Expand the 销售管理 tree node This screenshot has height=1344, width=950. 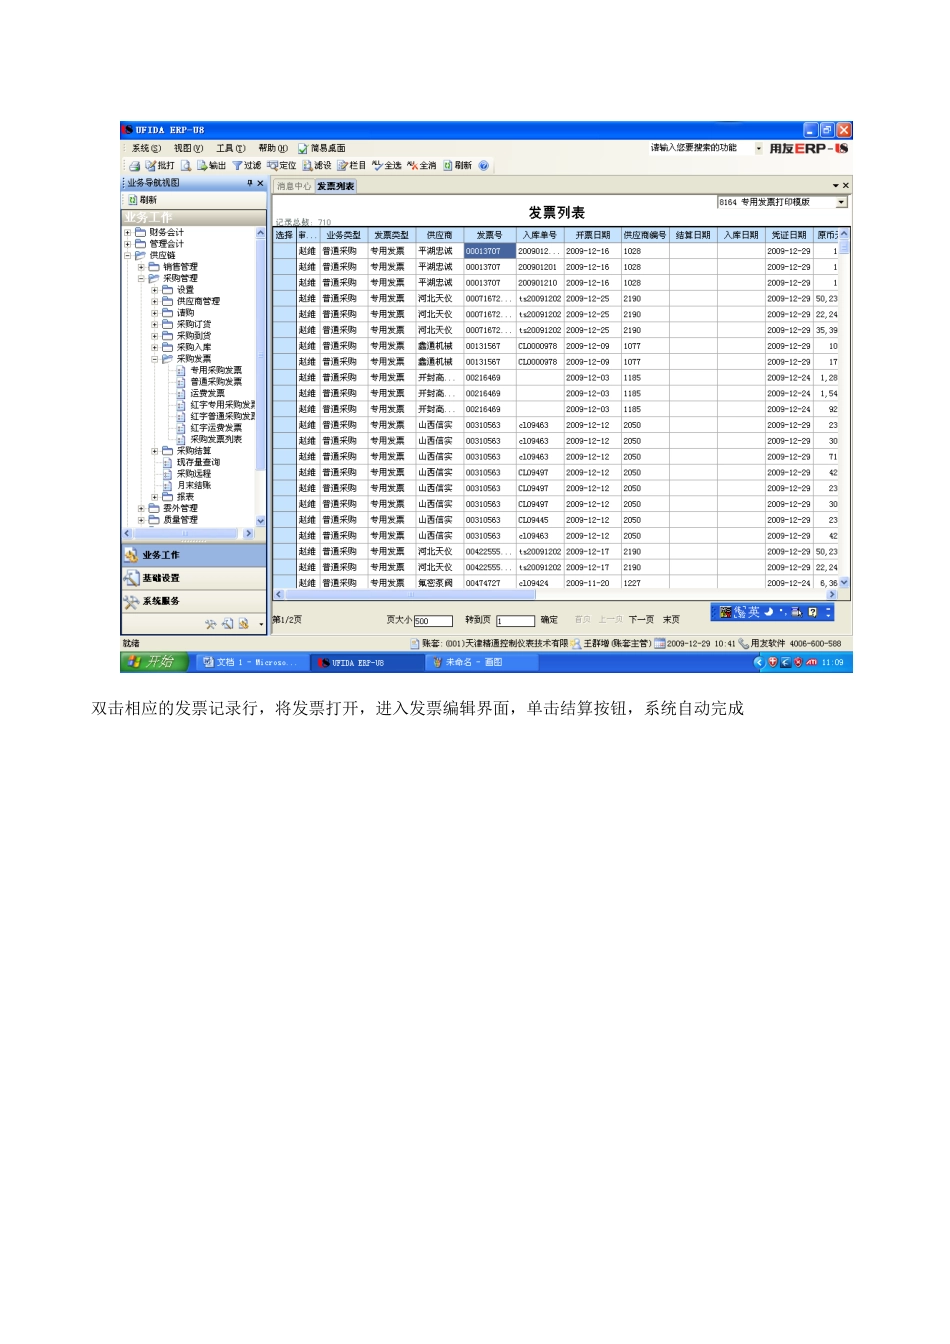coord(141,267)
